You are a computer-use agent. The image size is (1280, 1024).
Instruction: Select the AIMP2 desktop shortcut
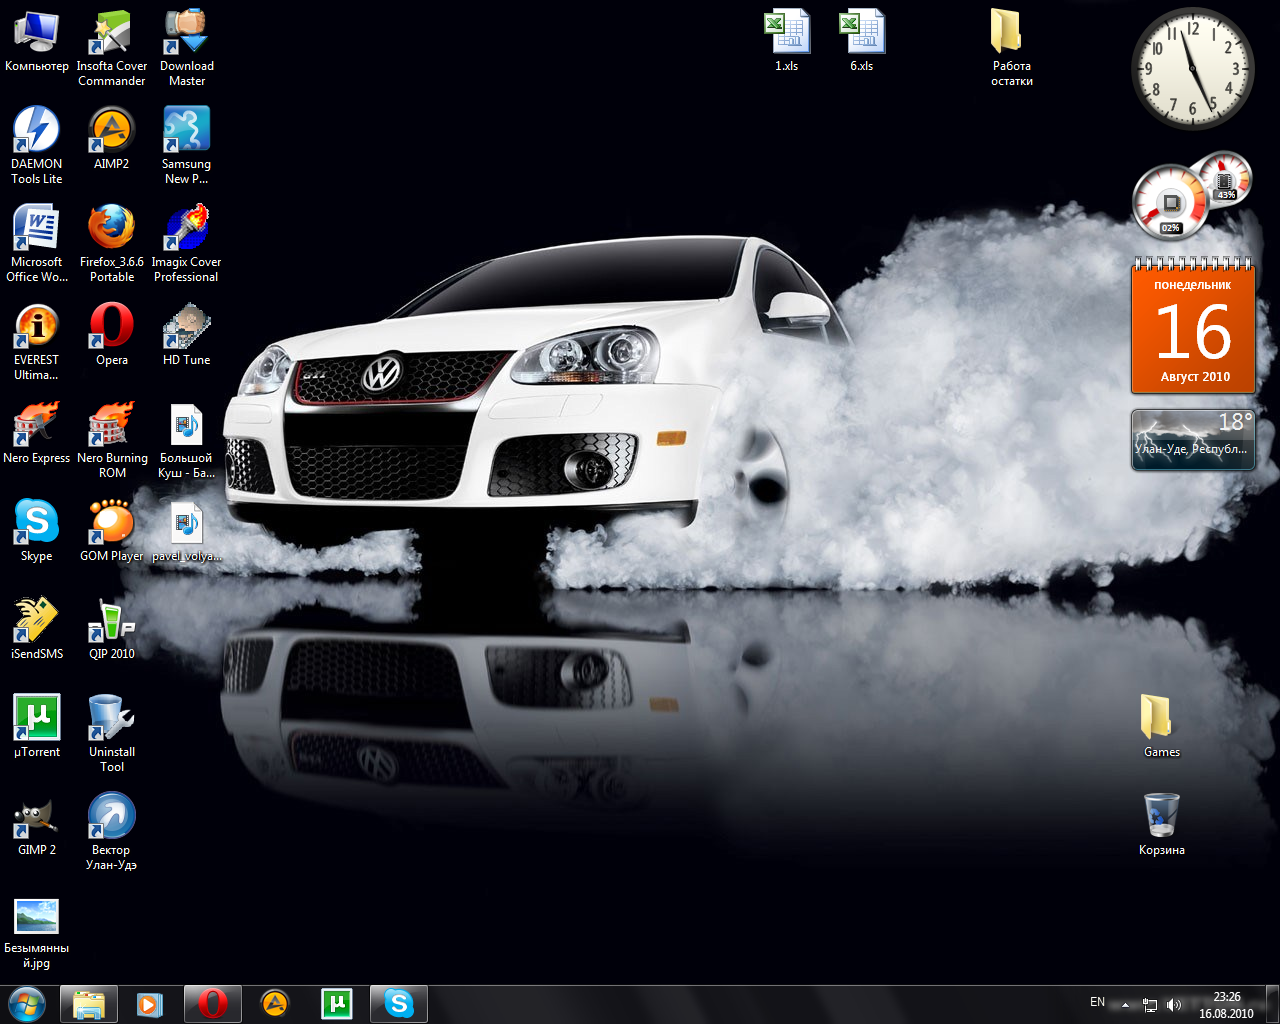pyautogui.click(x=112, y=131)
